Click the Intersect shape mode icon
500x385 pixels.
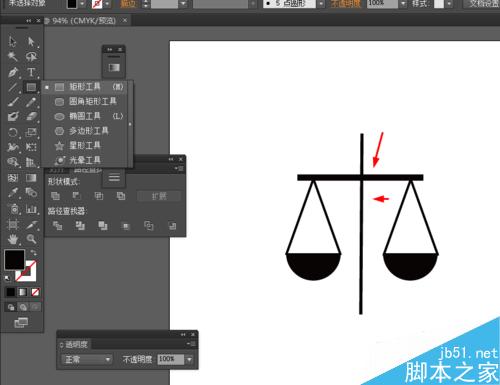tap(99, 196)
